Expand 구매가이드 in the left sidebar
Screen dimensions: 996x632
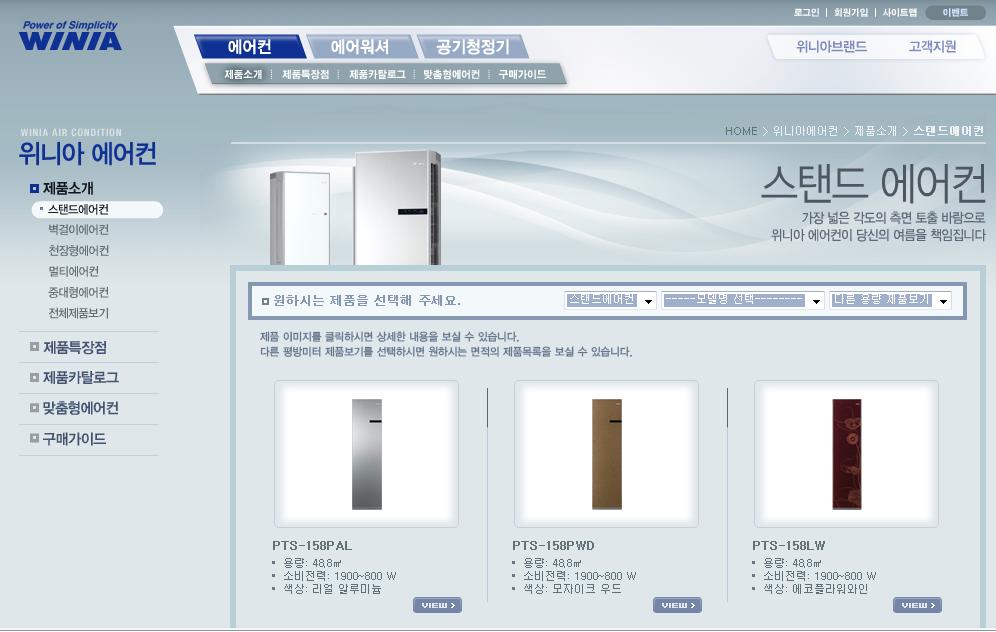[x=74, y=439]
